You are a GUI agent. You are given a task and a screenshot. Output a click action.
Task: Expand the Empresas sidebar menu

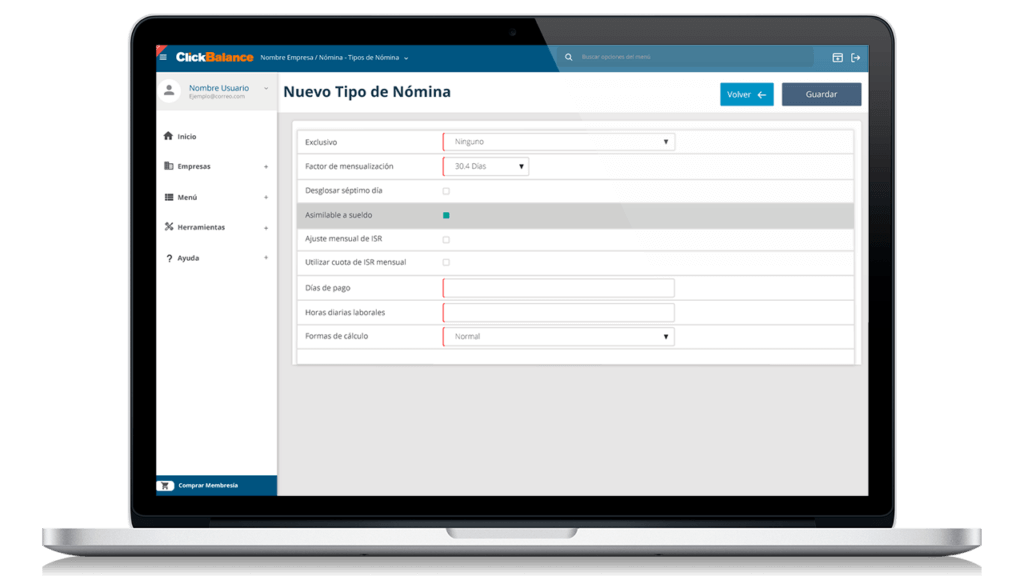click(215, 167)
